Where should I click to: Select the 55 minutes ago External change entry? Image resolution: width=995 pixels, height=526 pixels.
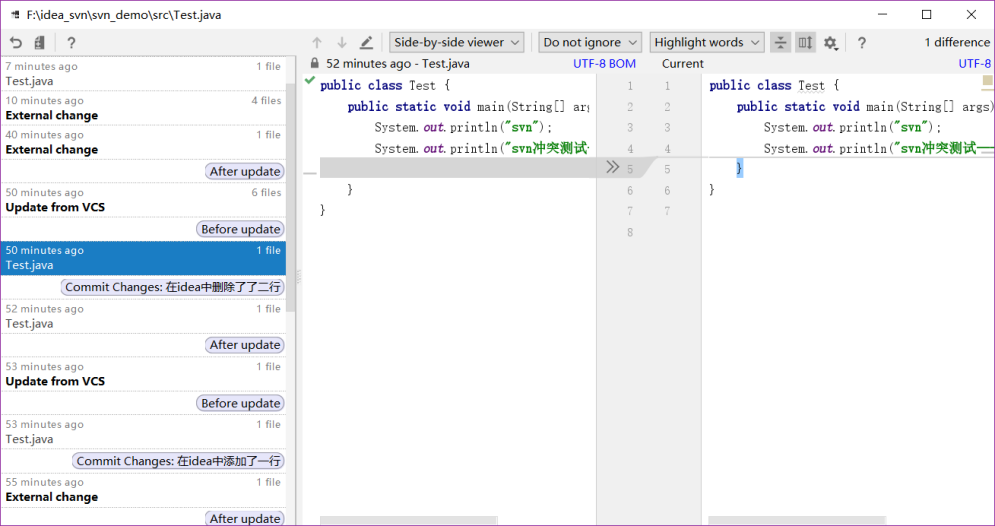coord(143,489)
